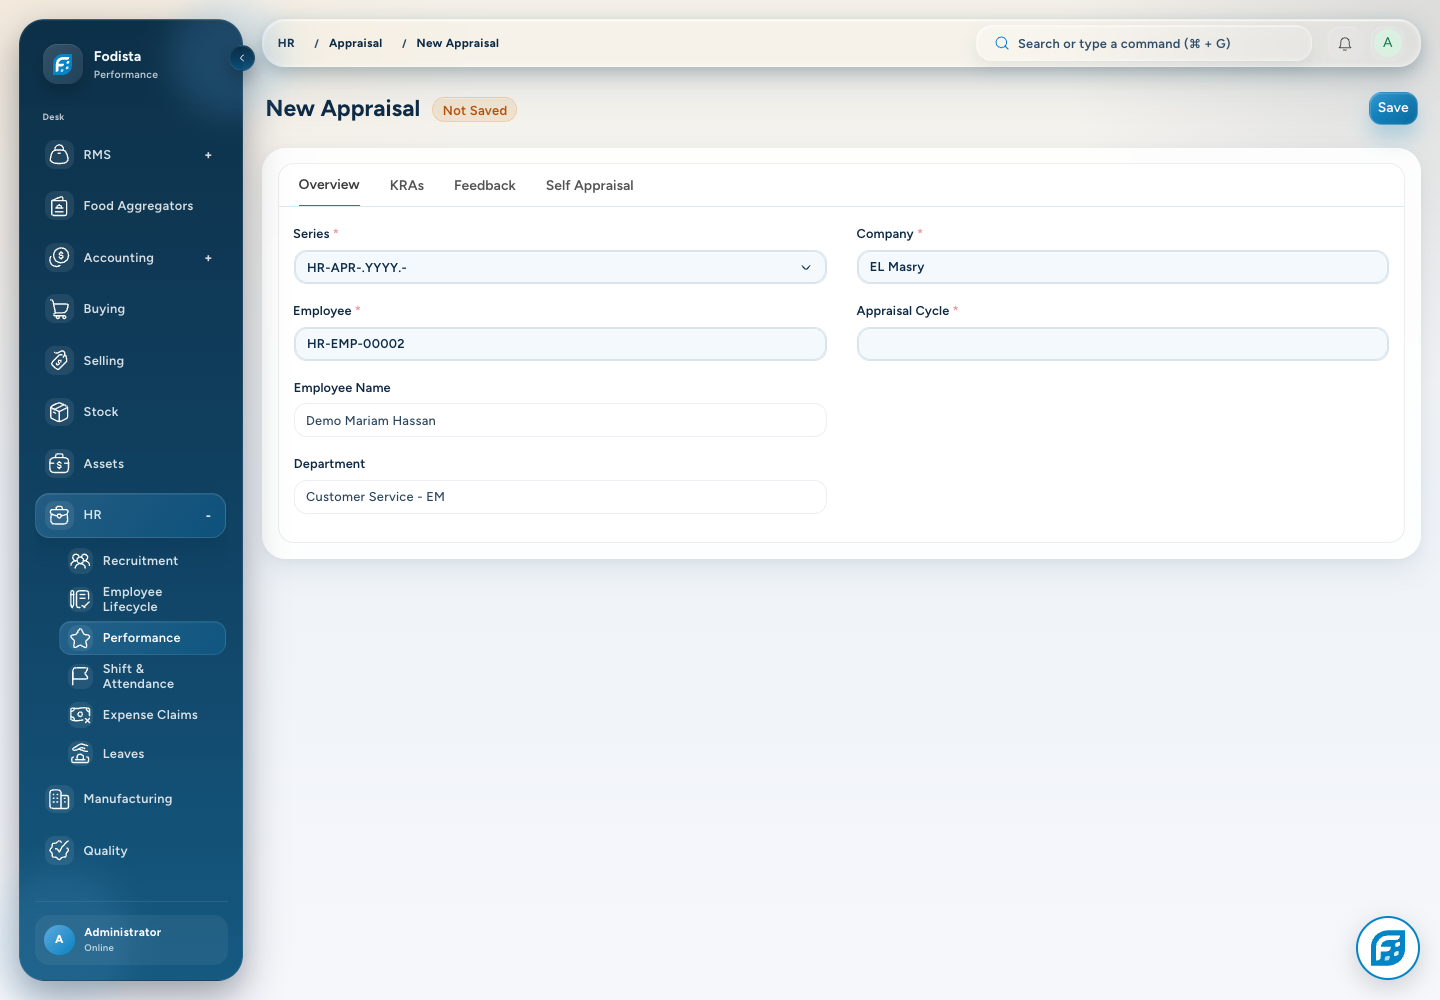This screenshot has width=1440, height=1000.
Task: Open the RMS module icon
Action: coord(60,155)
